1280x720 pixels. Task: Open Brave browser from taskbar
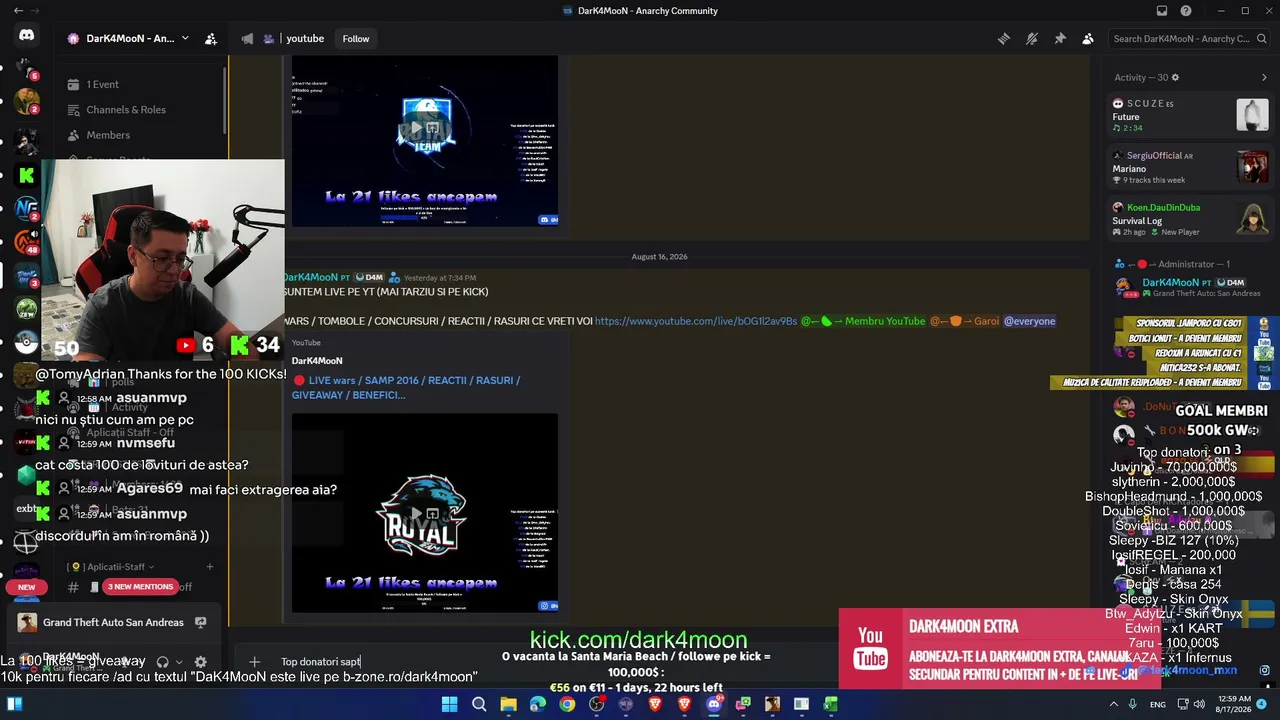coord(655,705)
